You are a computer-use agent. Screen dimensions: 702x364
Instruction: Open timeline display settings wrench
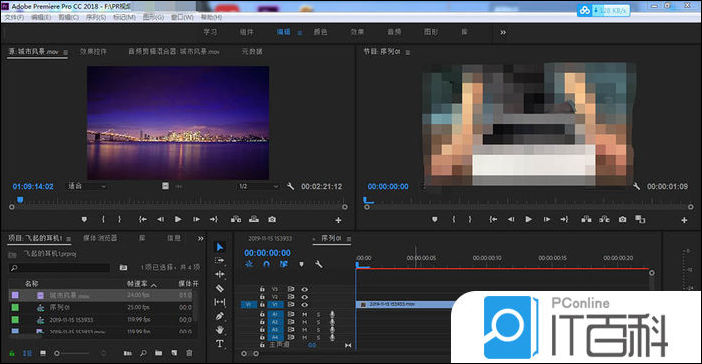pyautogui.click(x=318, y=264)
